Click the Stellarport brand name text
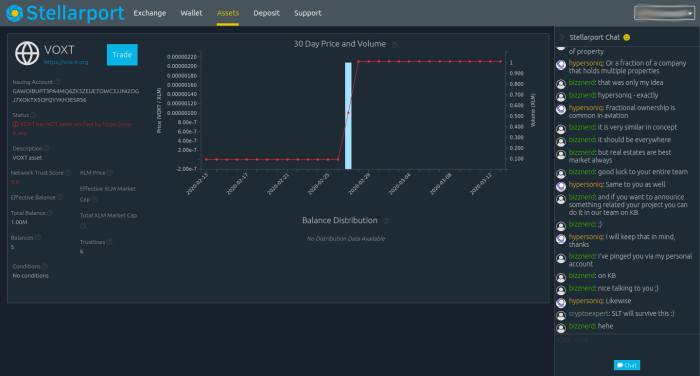This screenshot has width=700, height=376. [x=75, y=13]
